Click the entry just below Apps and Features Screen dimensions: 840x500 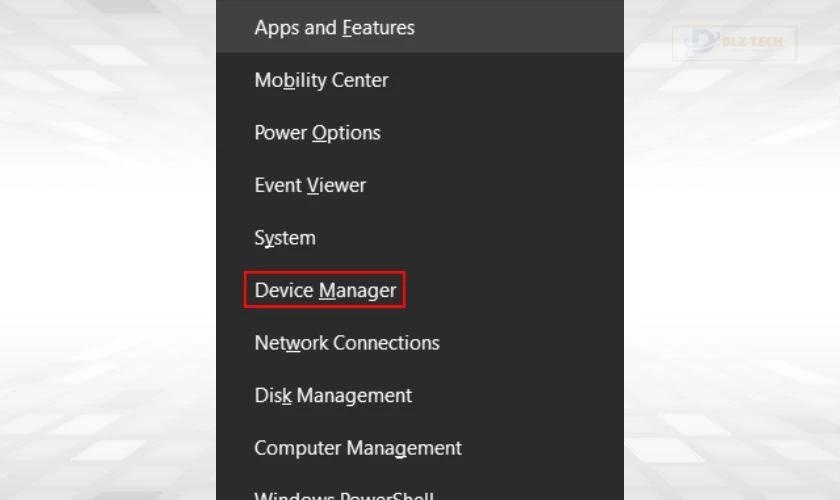click(321, 81)
